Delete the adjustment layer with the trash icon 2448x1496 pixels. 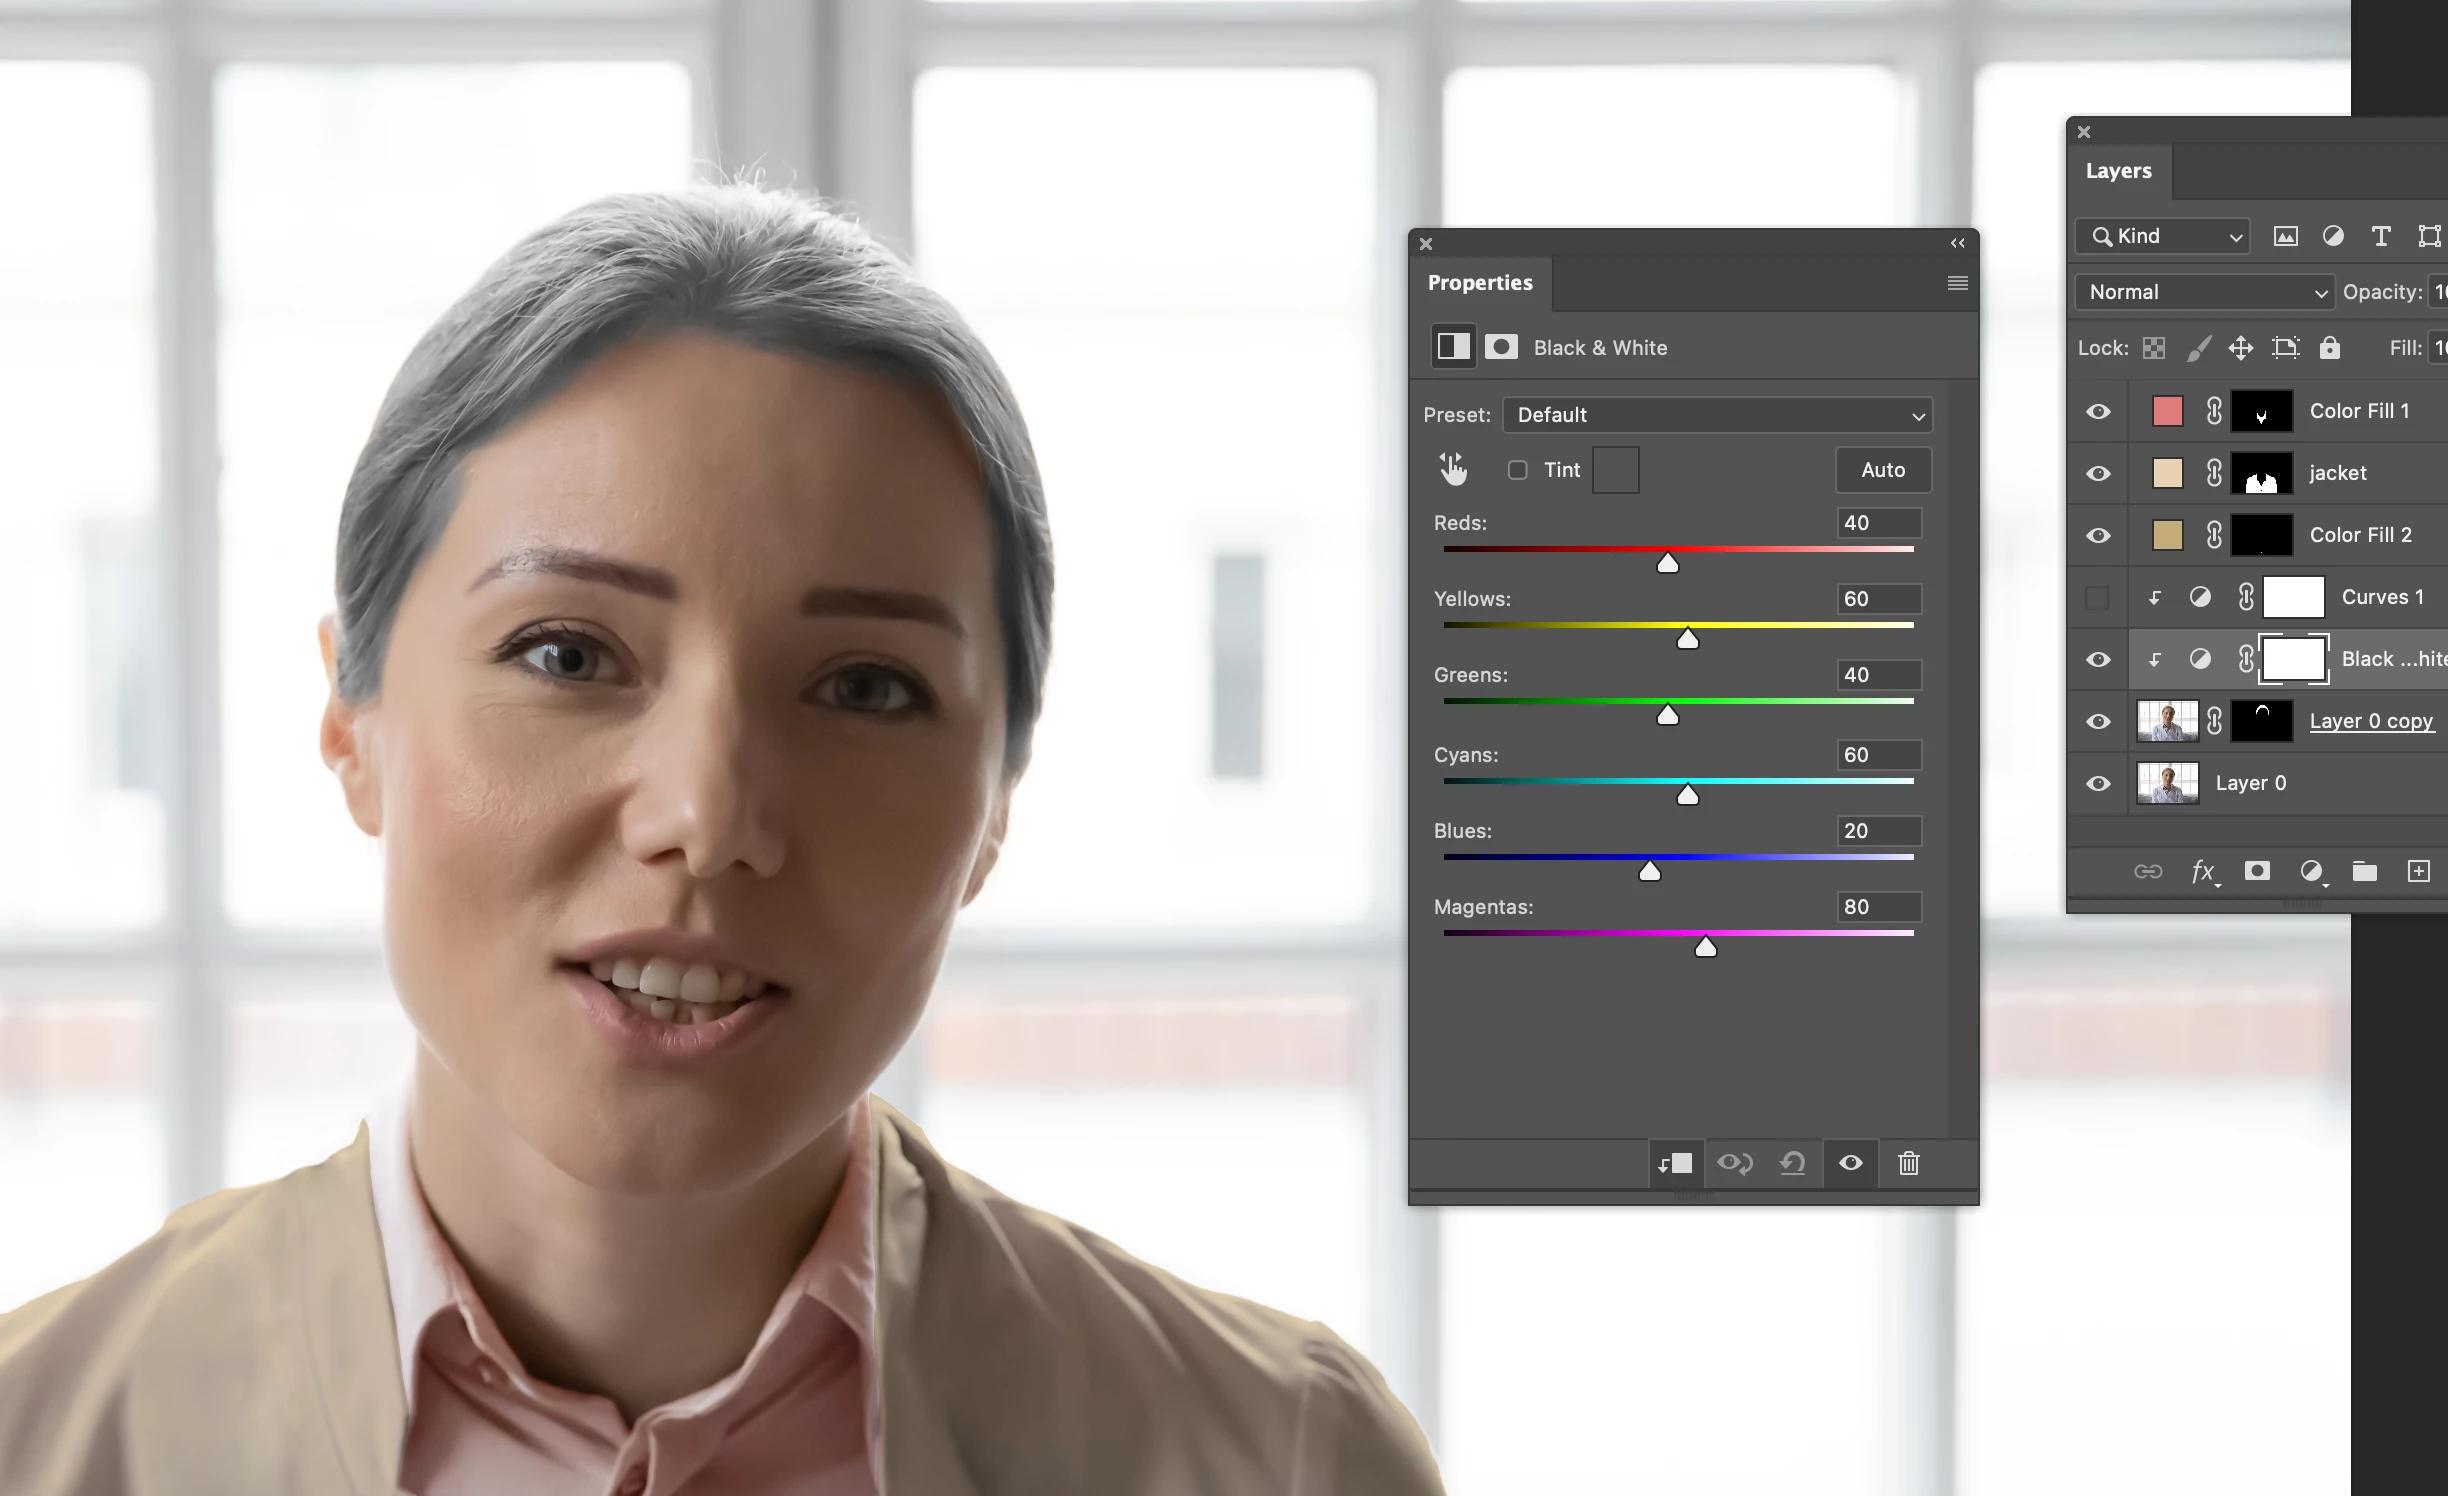[x=1908, y=1163]
